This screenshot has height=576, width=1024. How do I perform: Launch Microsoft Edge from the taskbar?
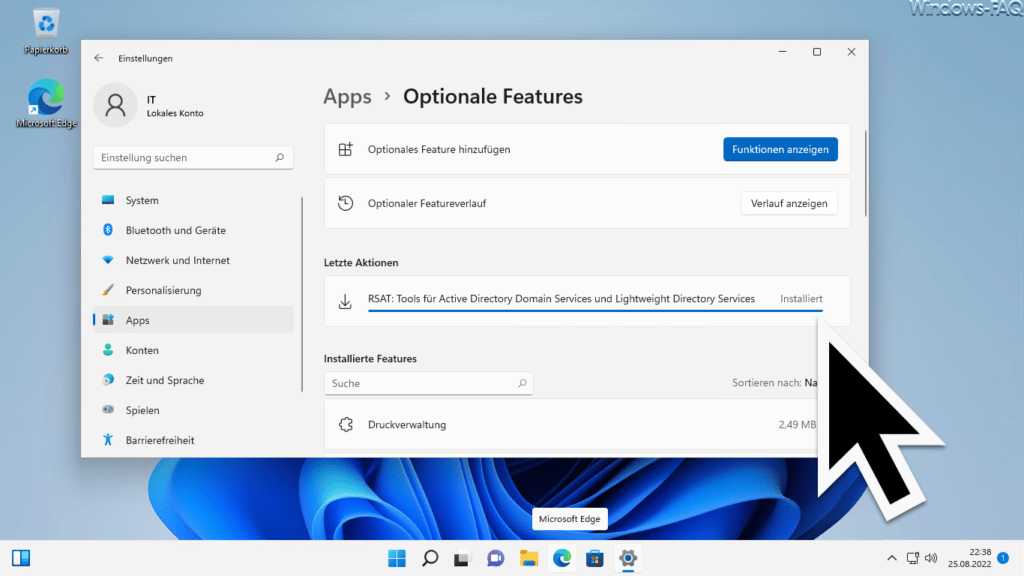[x=562, y=558]
